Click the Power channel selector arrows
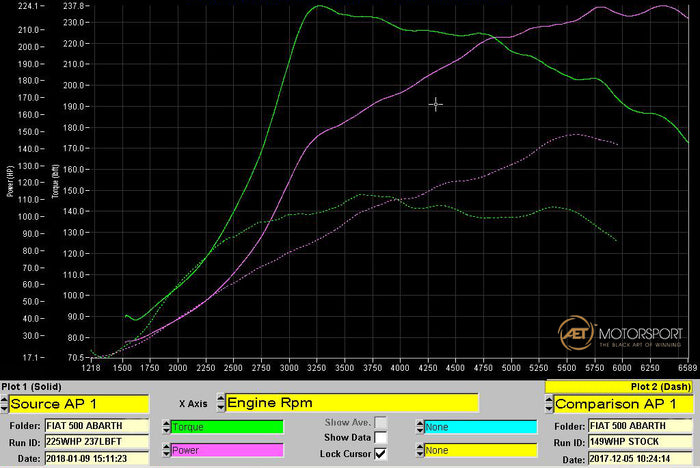Viewport: 700px width, 468px height. 166,450
